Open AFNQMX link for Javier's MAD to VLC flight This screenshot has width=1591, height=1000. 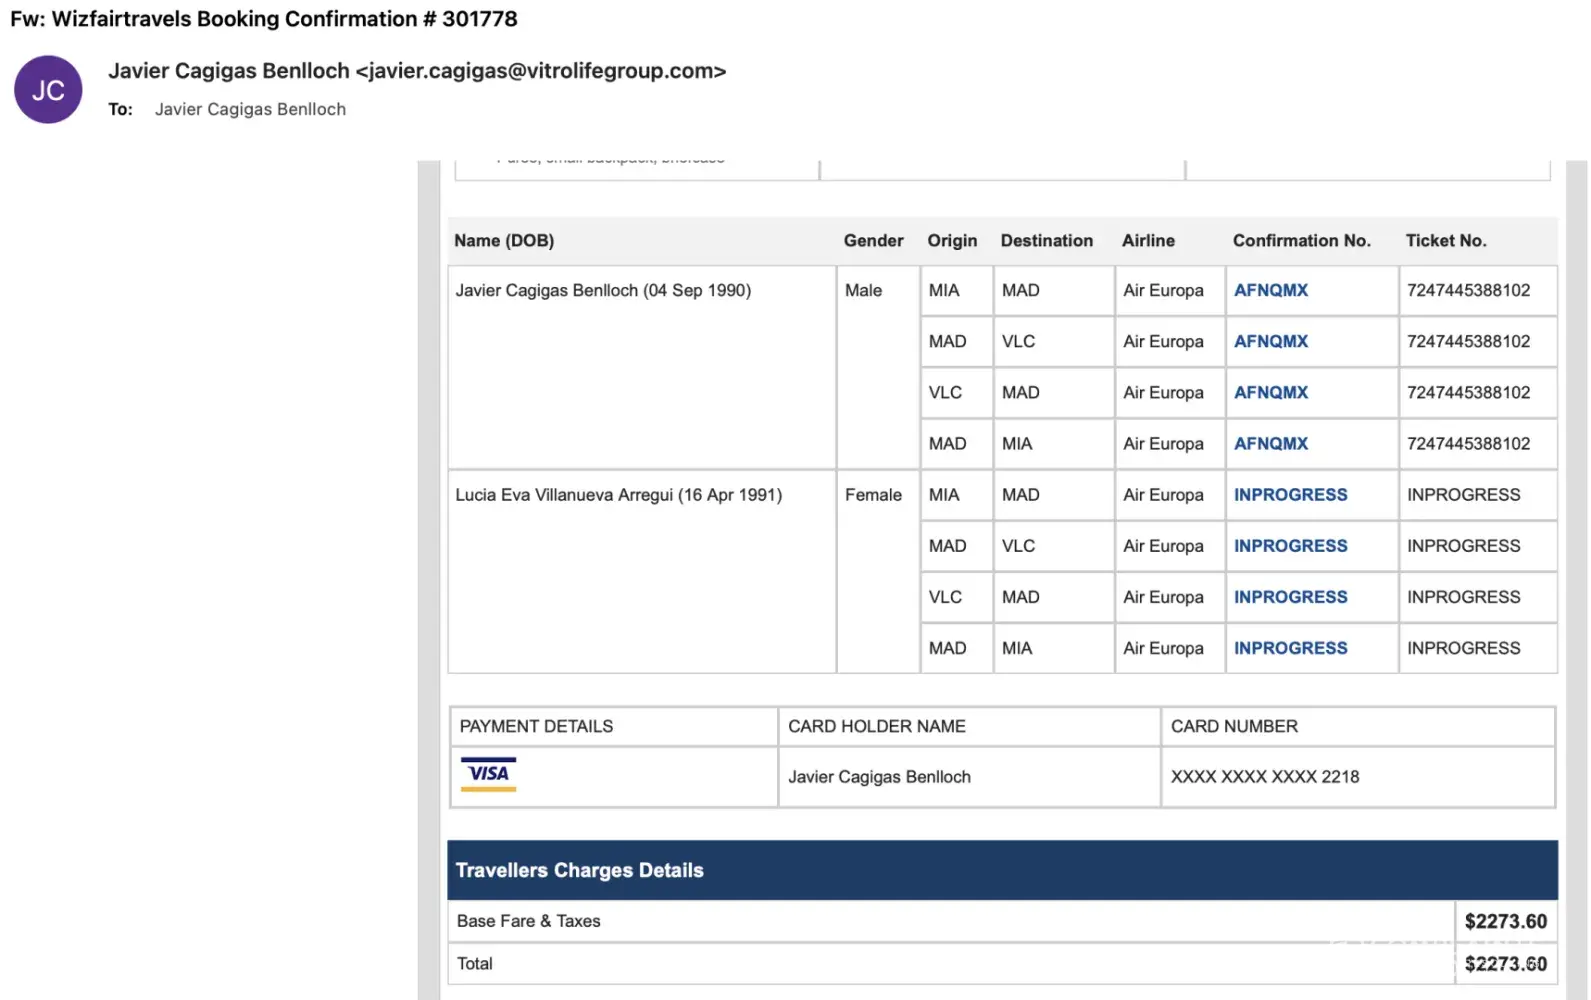pyautogui.click(x=1271, y=341)
